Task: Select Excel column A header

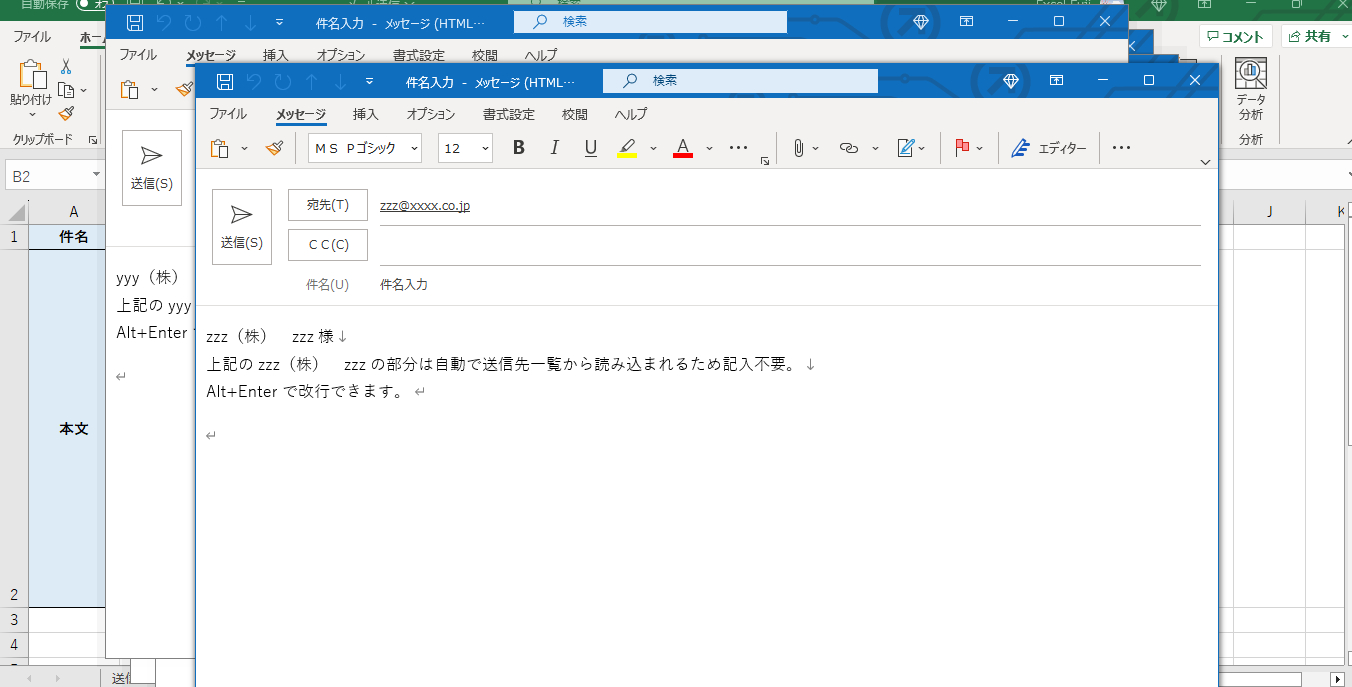Action: (x=74, y=212)
